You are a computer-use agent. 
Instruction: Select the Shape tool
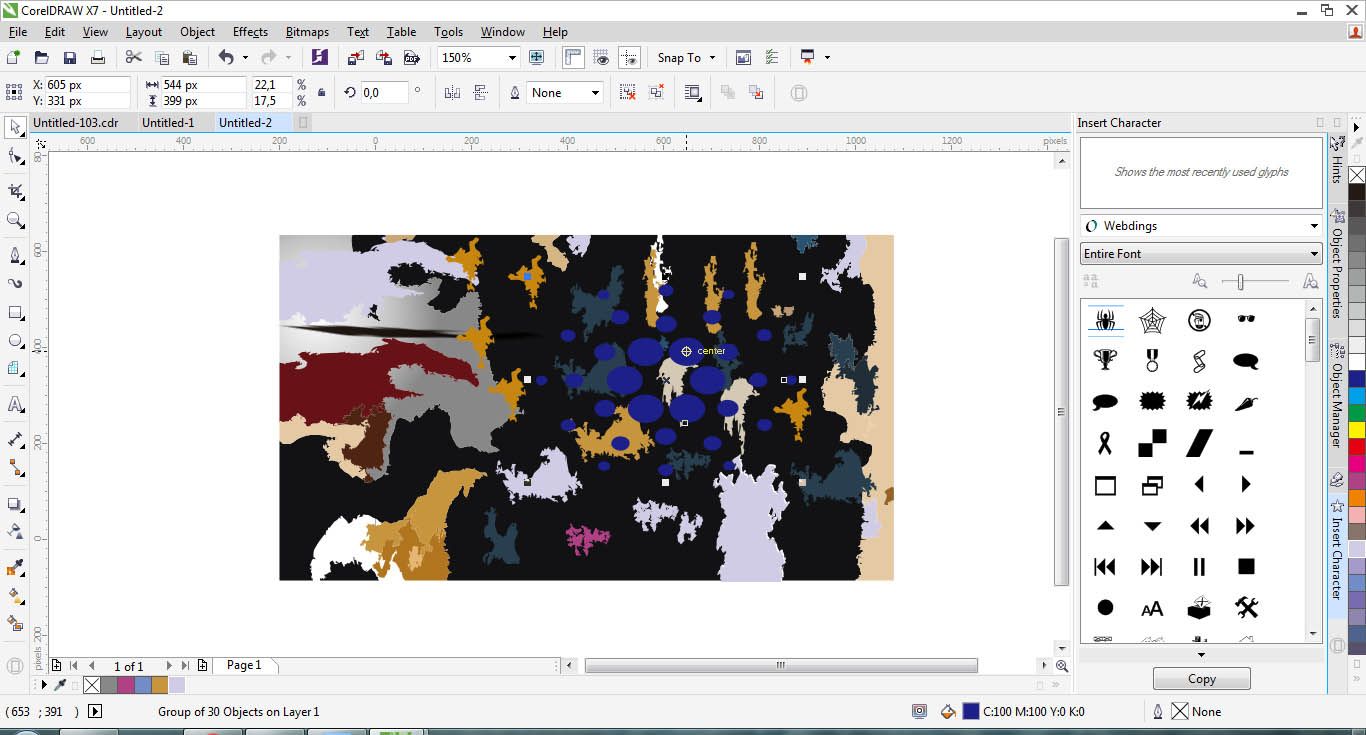pos(15,156)
